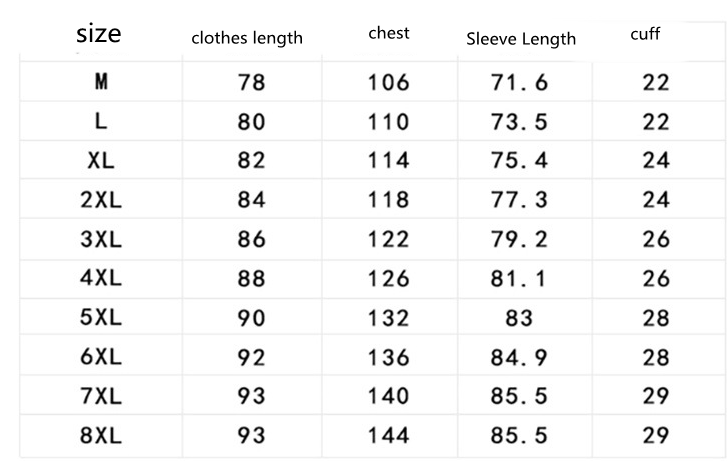This screenshot has width=727, height=461.
Task: Click sleeve length value 83
Action: click(x=520, y=318)
